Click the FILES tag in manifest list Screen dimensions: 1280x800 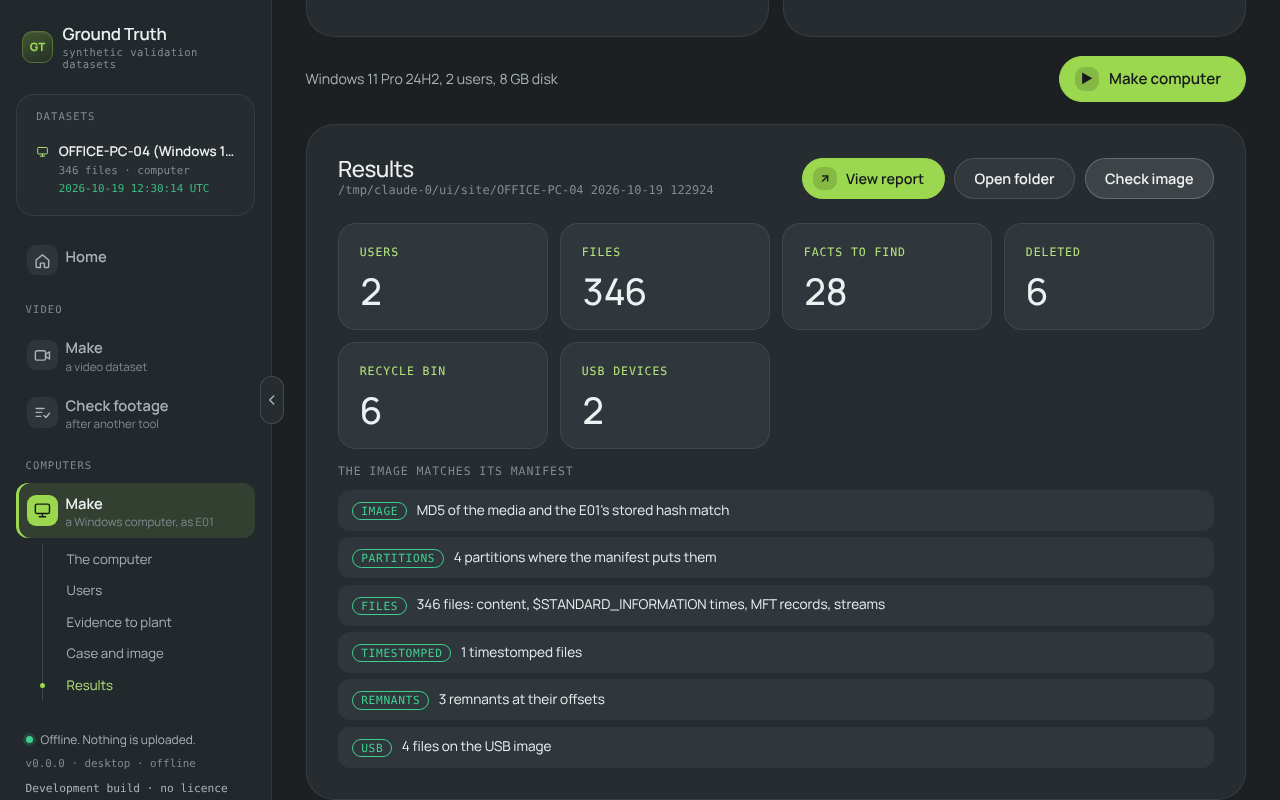(x=379, y=605)
